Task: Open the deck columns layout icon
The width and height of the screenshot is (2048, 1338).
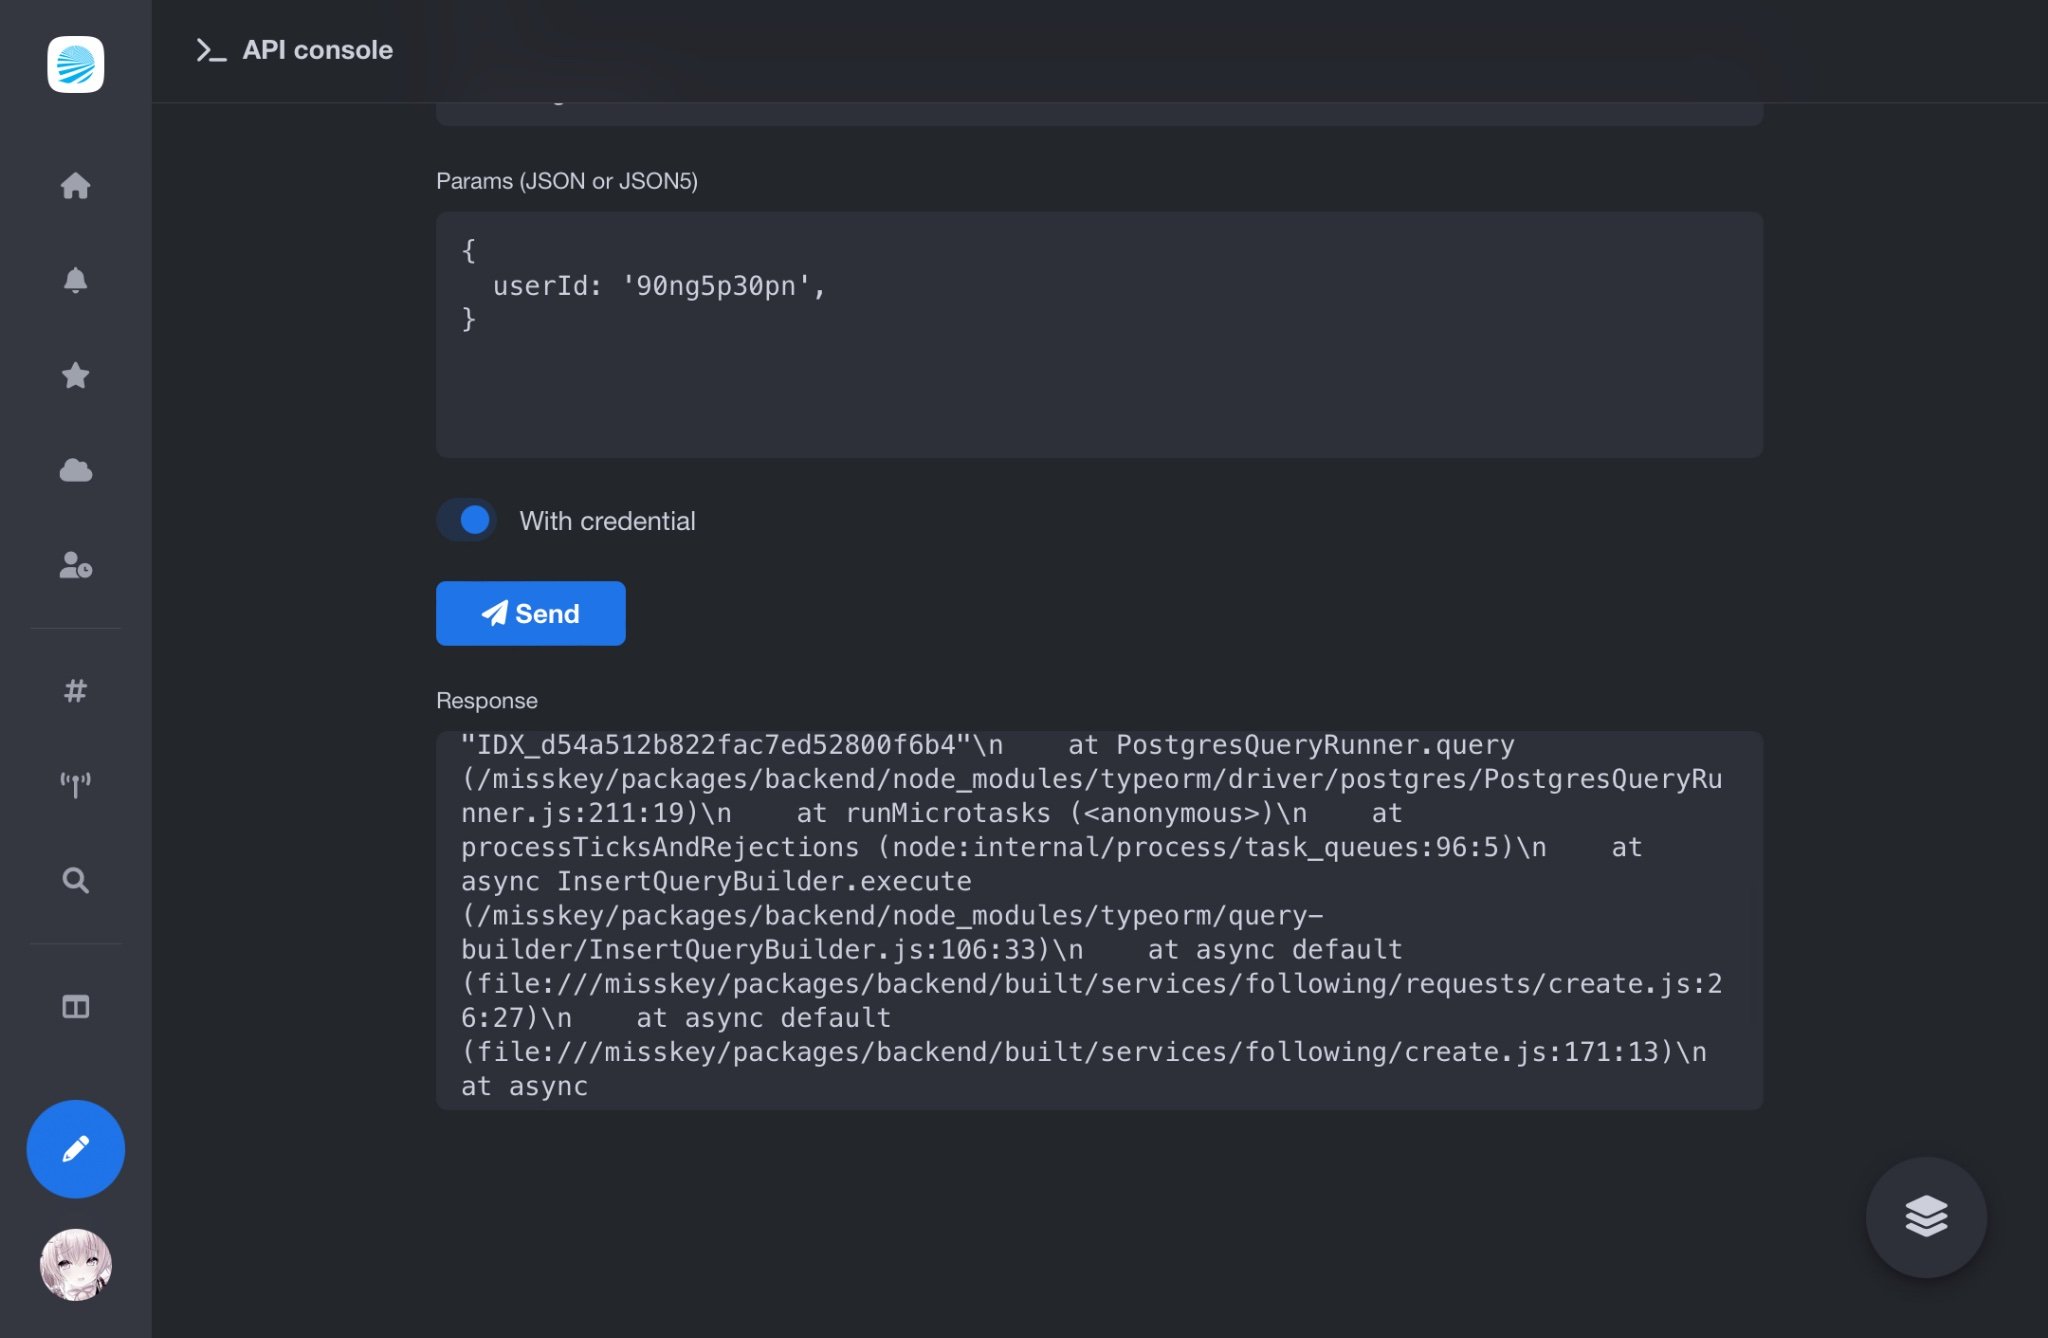Action: (x=75, y=1006)
